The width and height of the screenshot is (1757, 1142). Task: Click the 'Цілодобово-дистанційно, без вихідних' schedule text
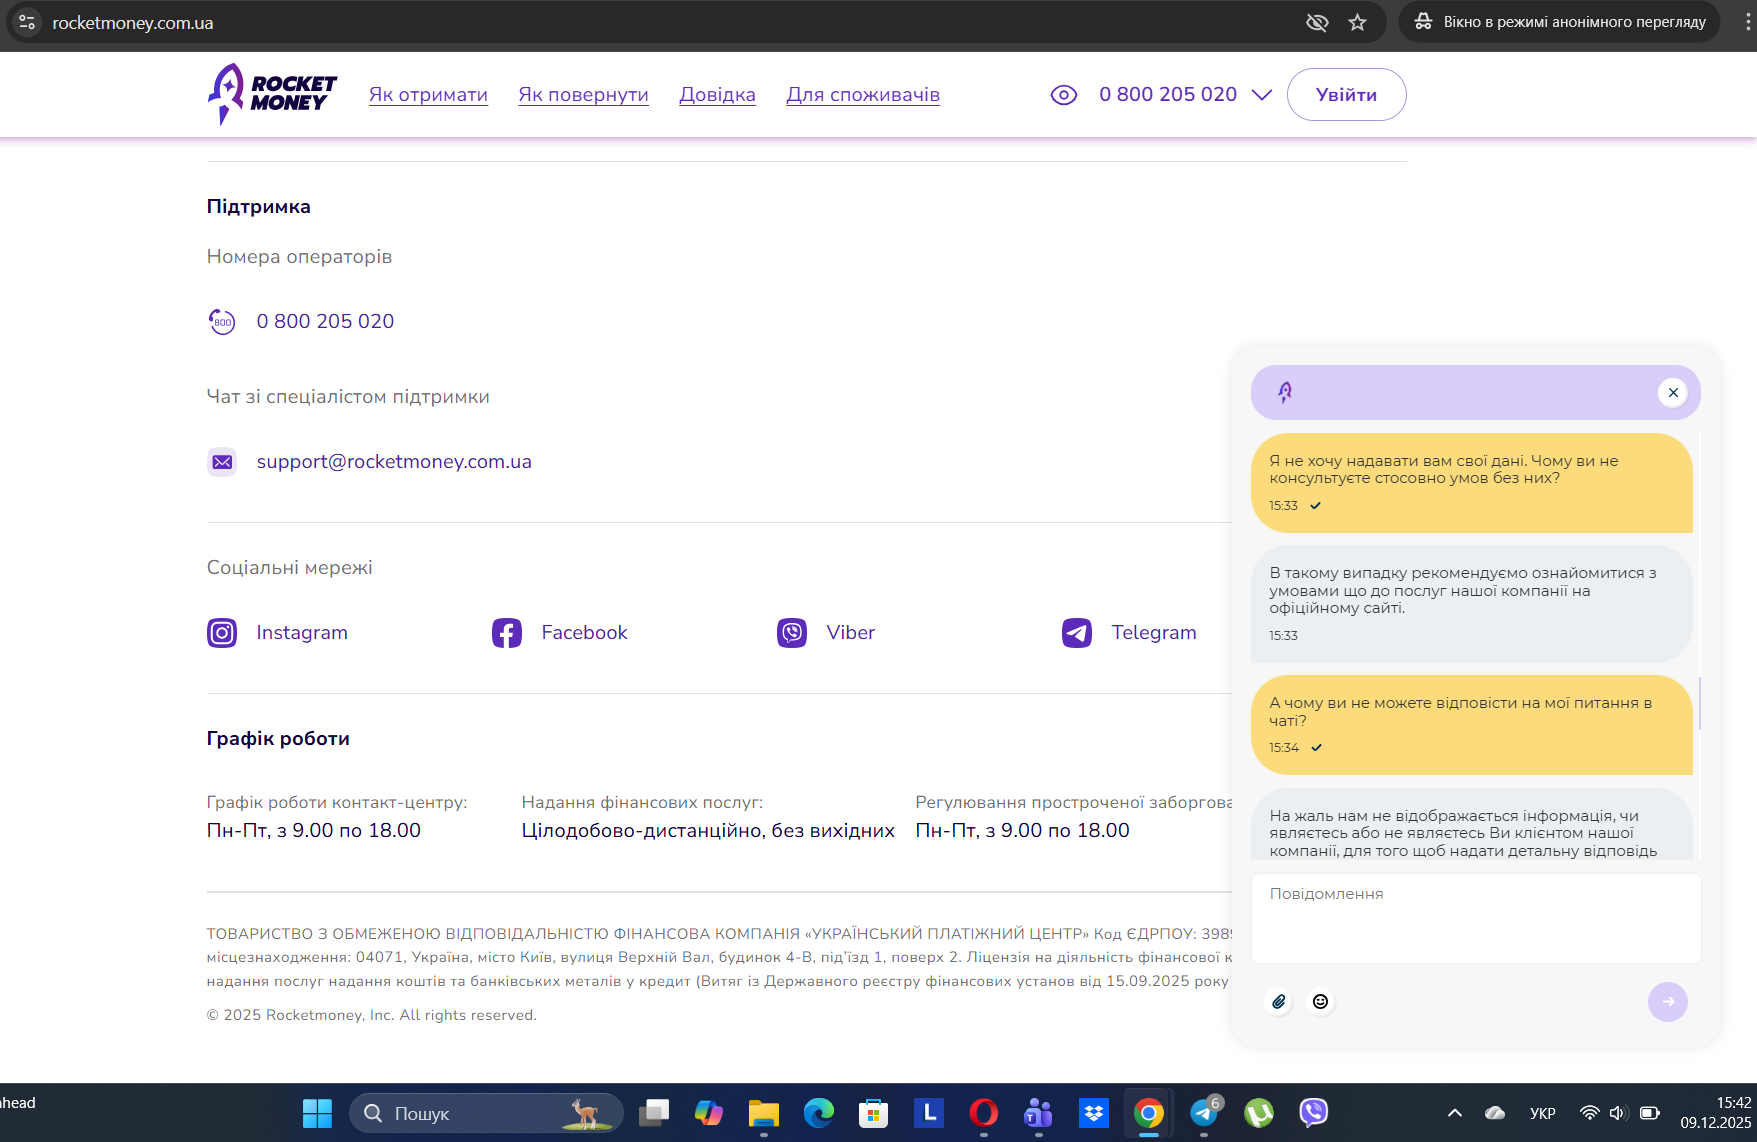tap(708, 831)
